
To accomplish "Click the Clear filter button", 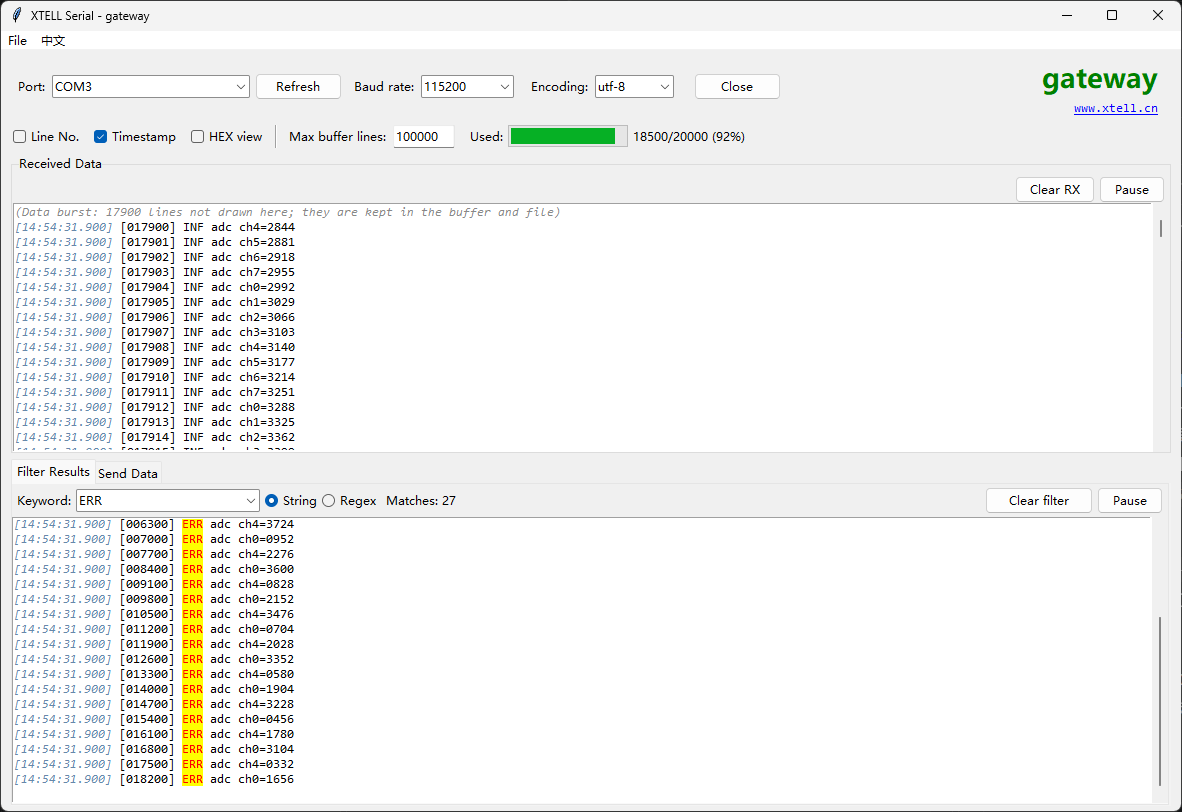I will point(1039,501).
